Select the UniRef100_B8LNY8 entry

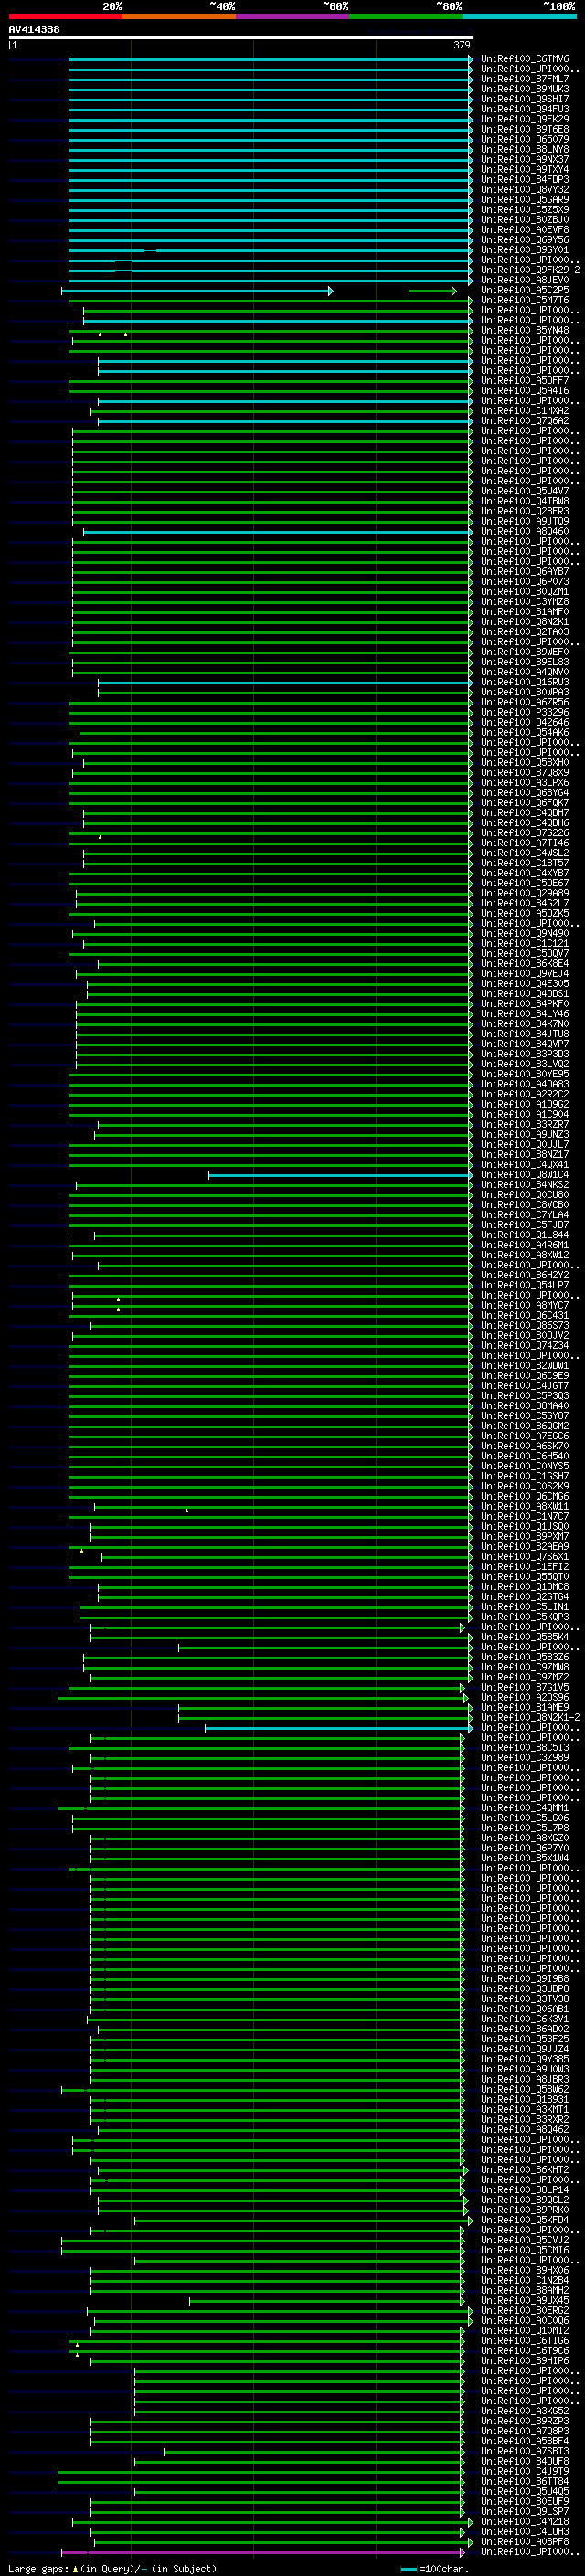tap(524, 149)
